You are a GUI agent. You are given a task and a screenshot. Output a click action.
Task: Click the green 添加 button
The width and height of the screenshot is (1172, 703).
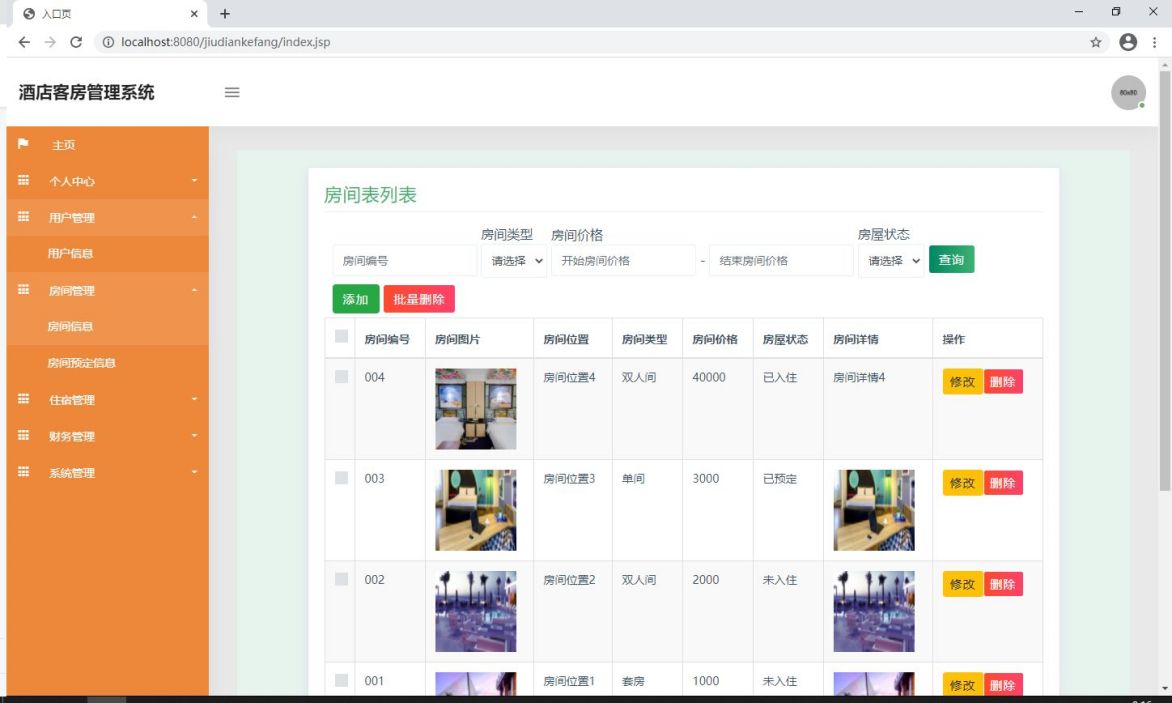(x=356, y=299)
